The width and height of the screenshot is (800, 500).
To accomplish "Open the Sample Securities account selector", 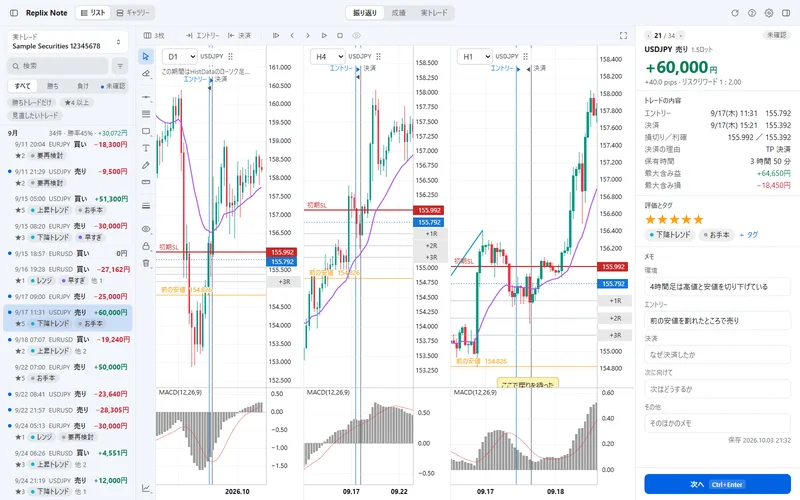I will (67, 42).
